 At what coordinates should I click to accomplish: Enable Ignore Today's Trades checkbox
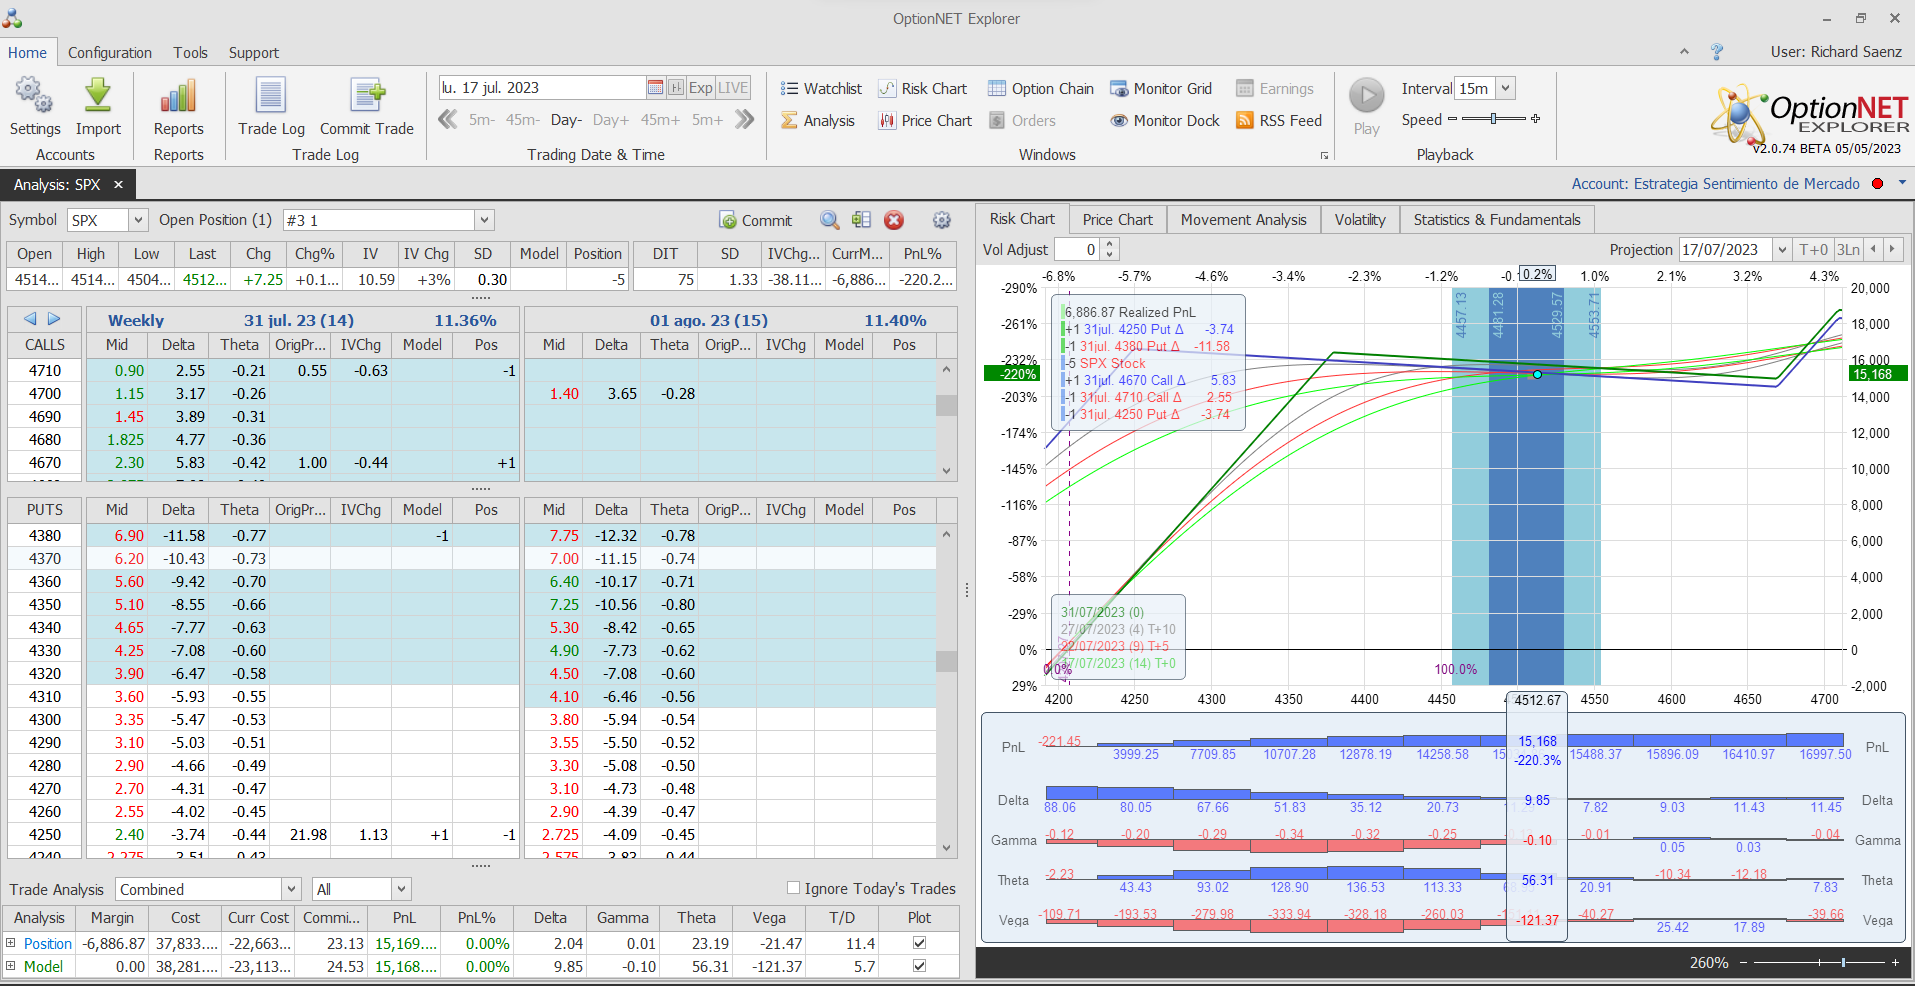tap(793, 888)
